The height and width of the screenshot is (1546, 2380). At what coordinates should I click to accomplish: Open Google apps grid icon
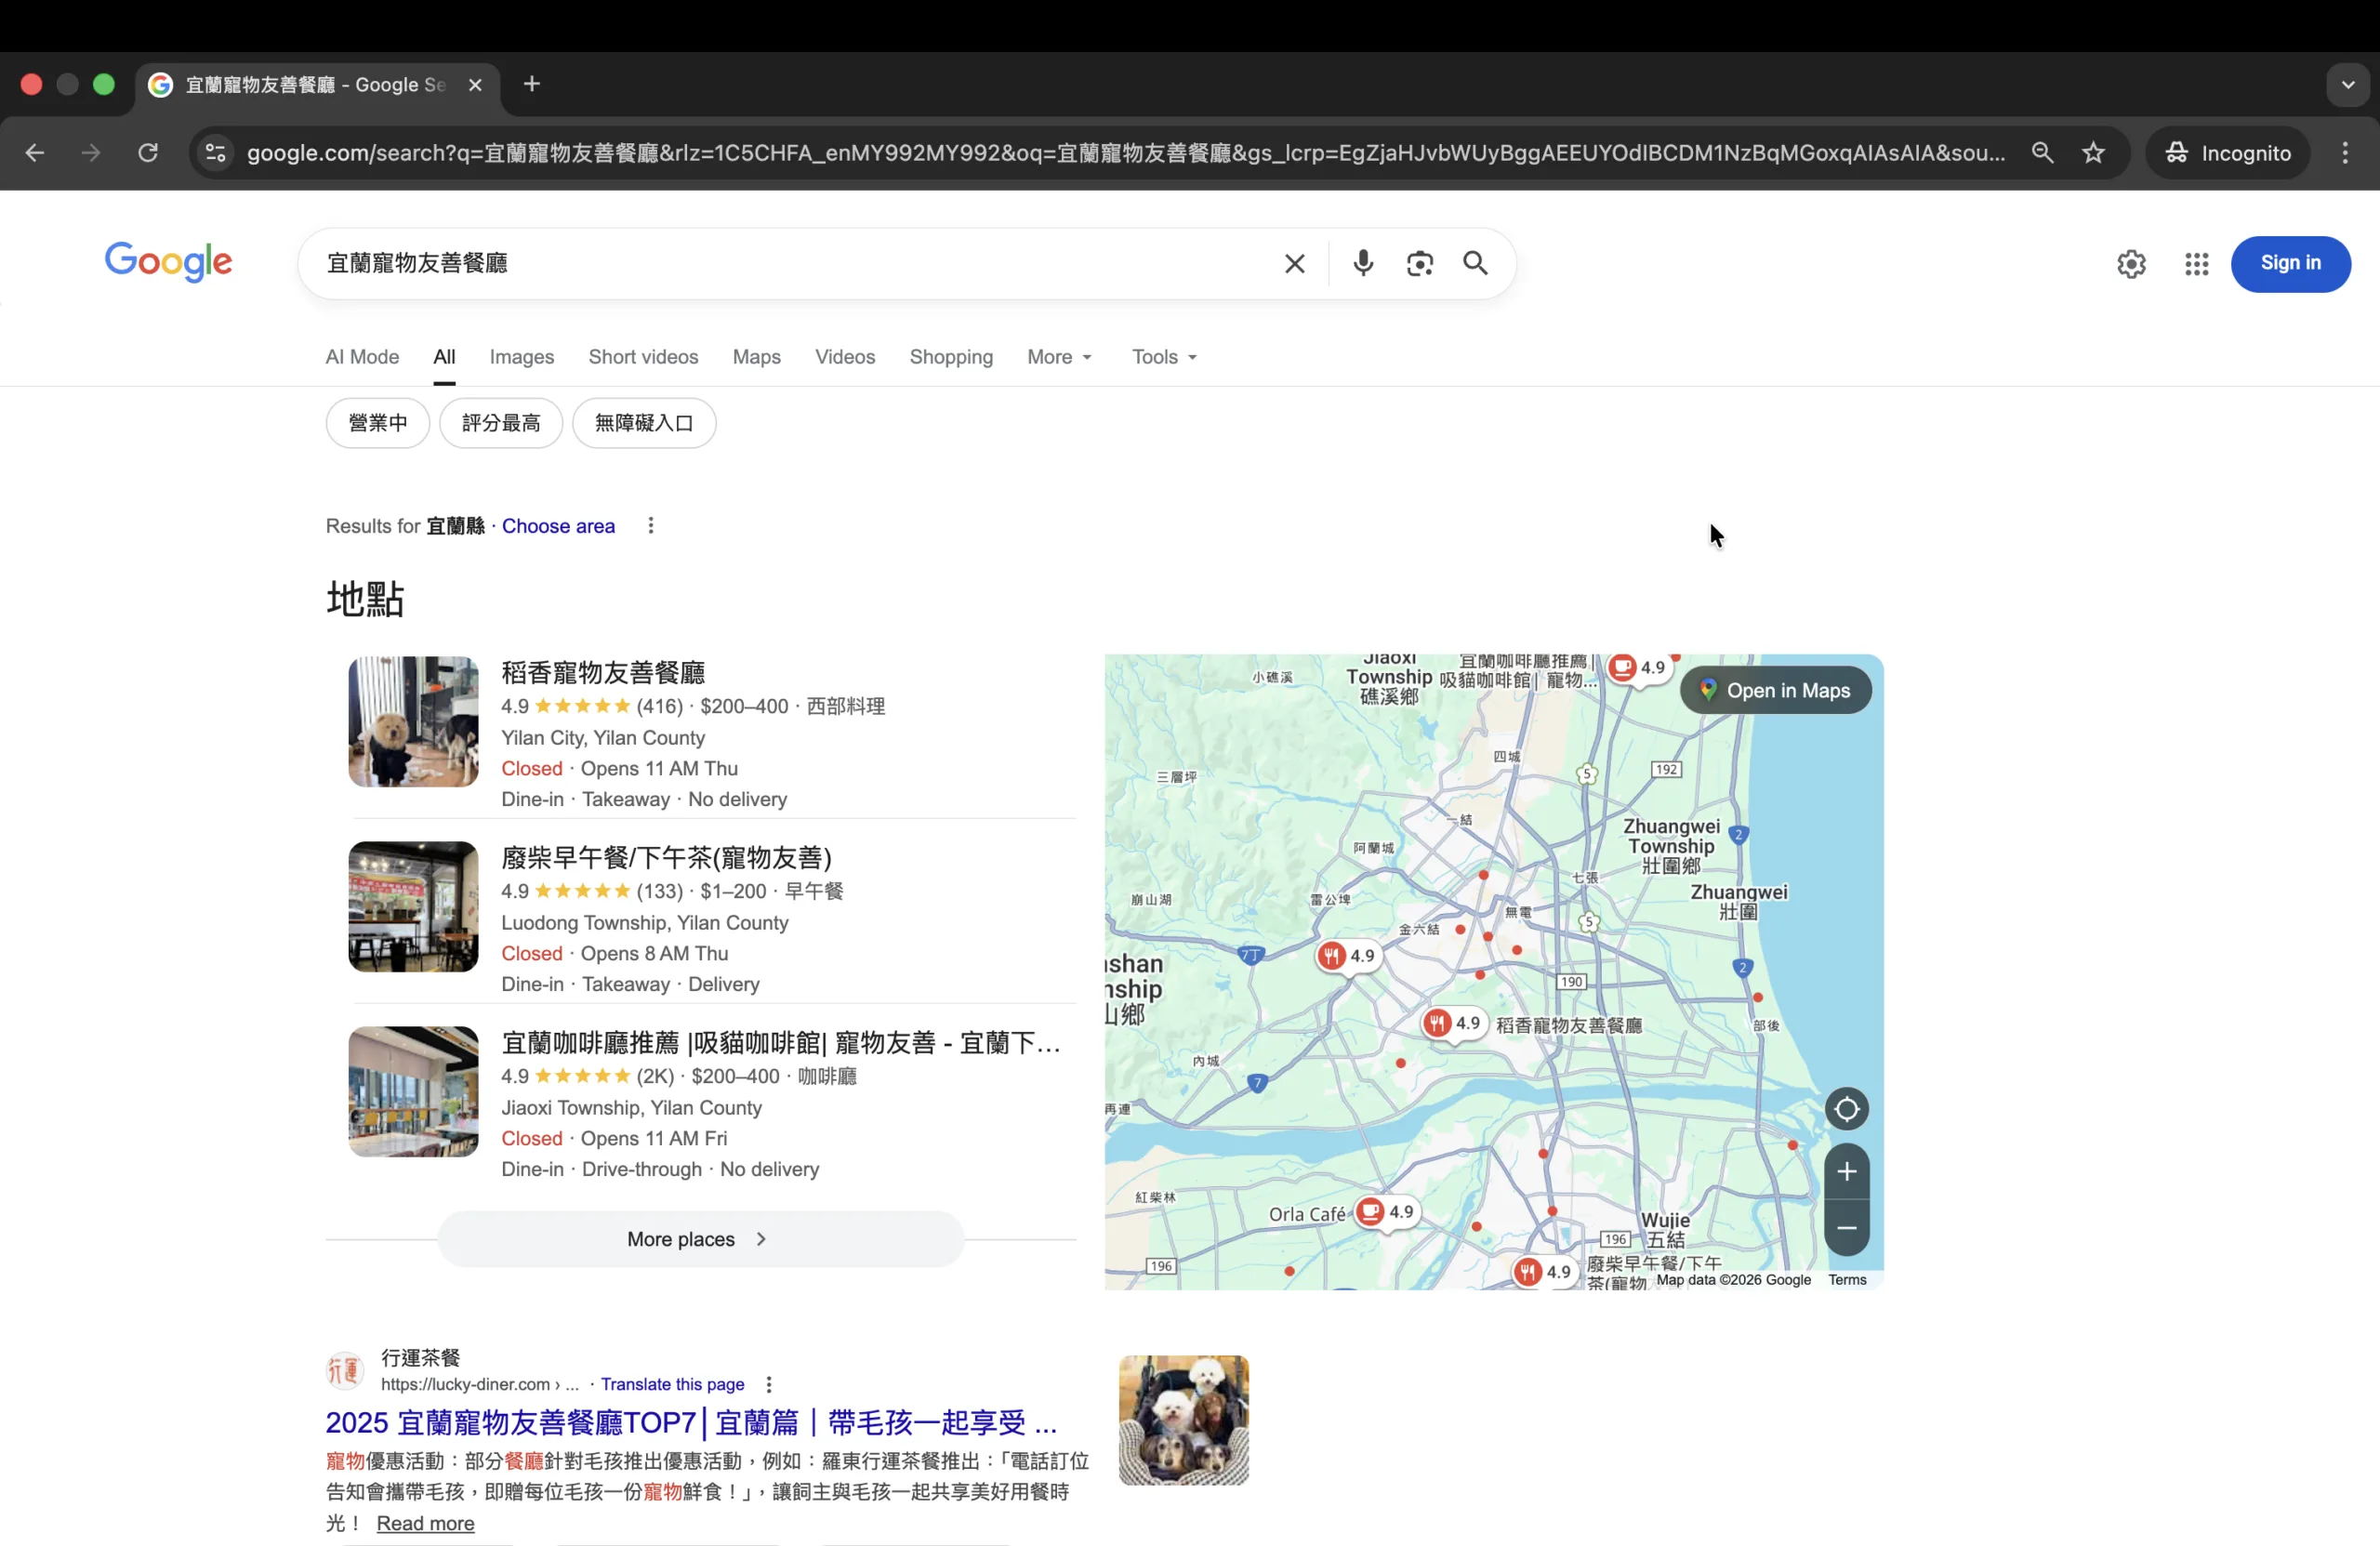[2196, 264]
